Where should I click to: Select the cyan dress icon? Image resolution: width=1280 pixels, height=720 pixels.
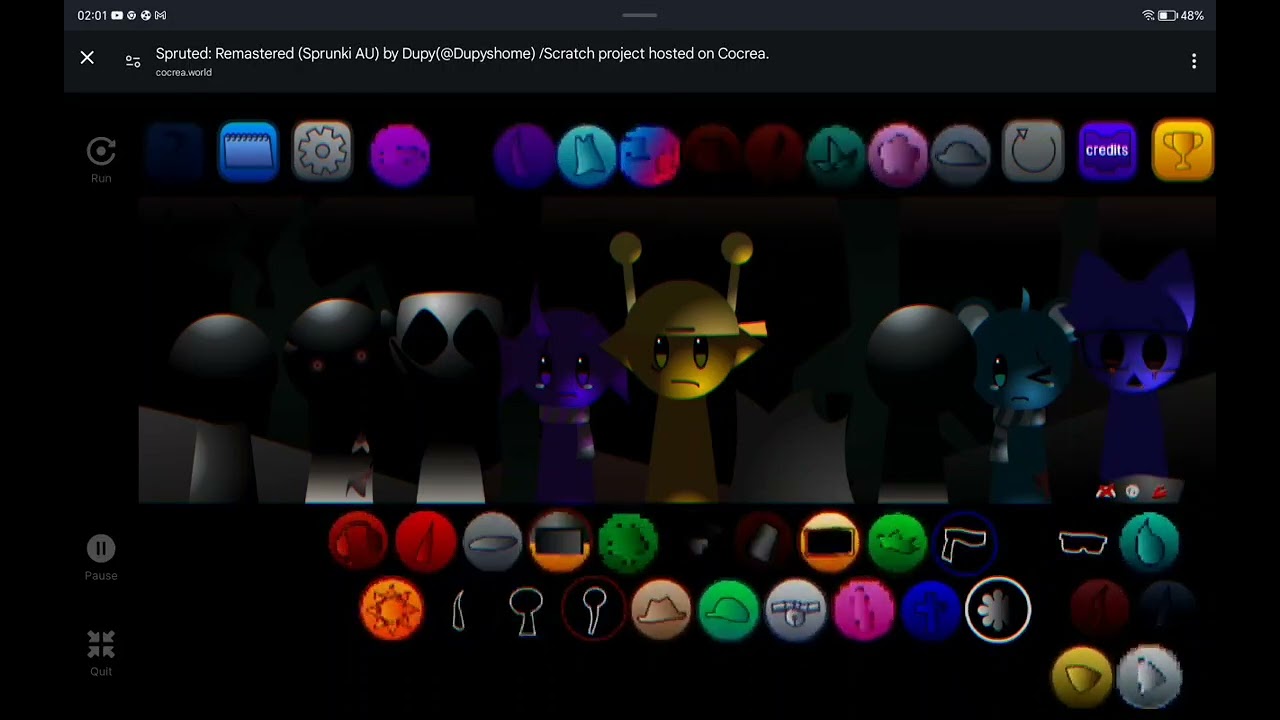click(x=587, y=156)
